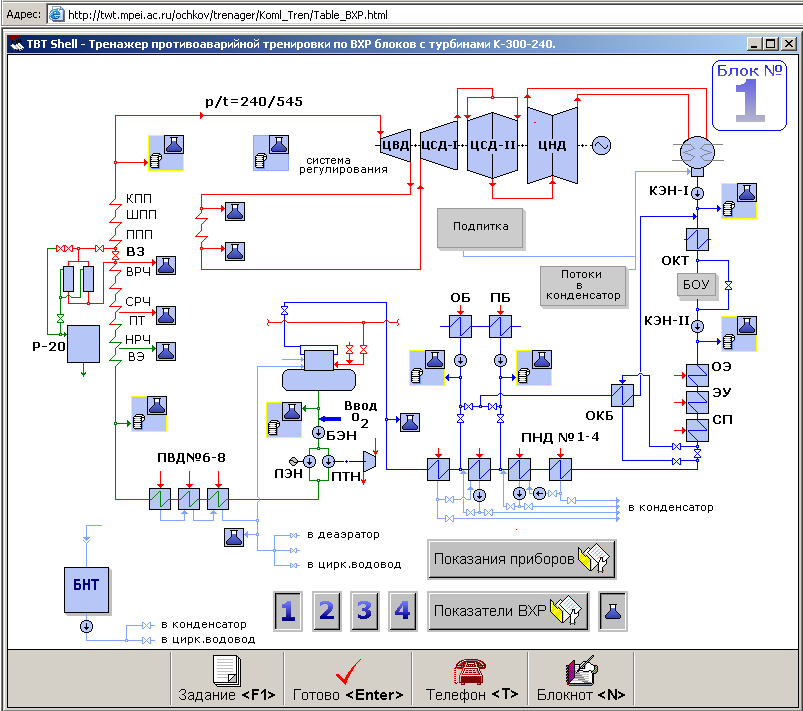
Task: Click the ПВД№6-8 label
Action: pos(191,457)
